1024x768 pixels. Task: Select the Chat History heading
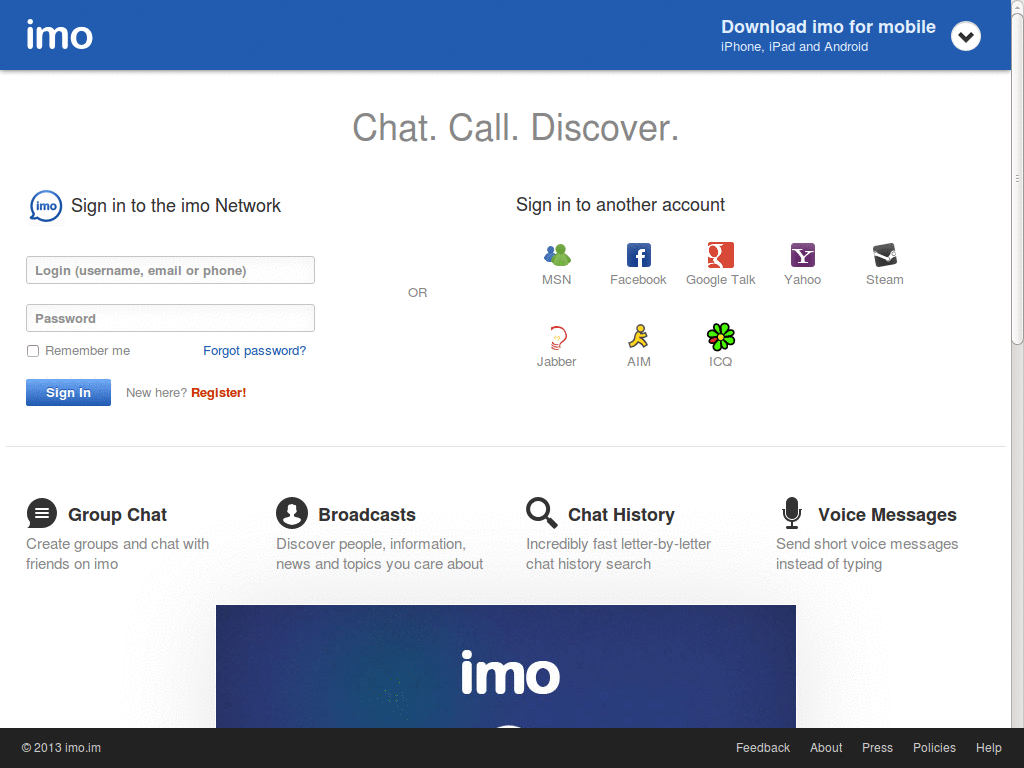[x=621, y=515]
